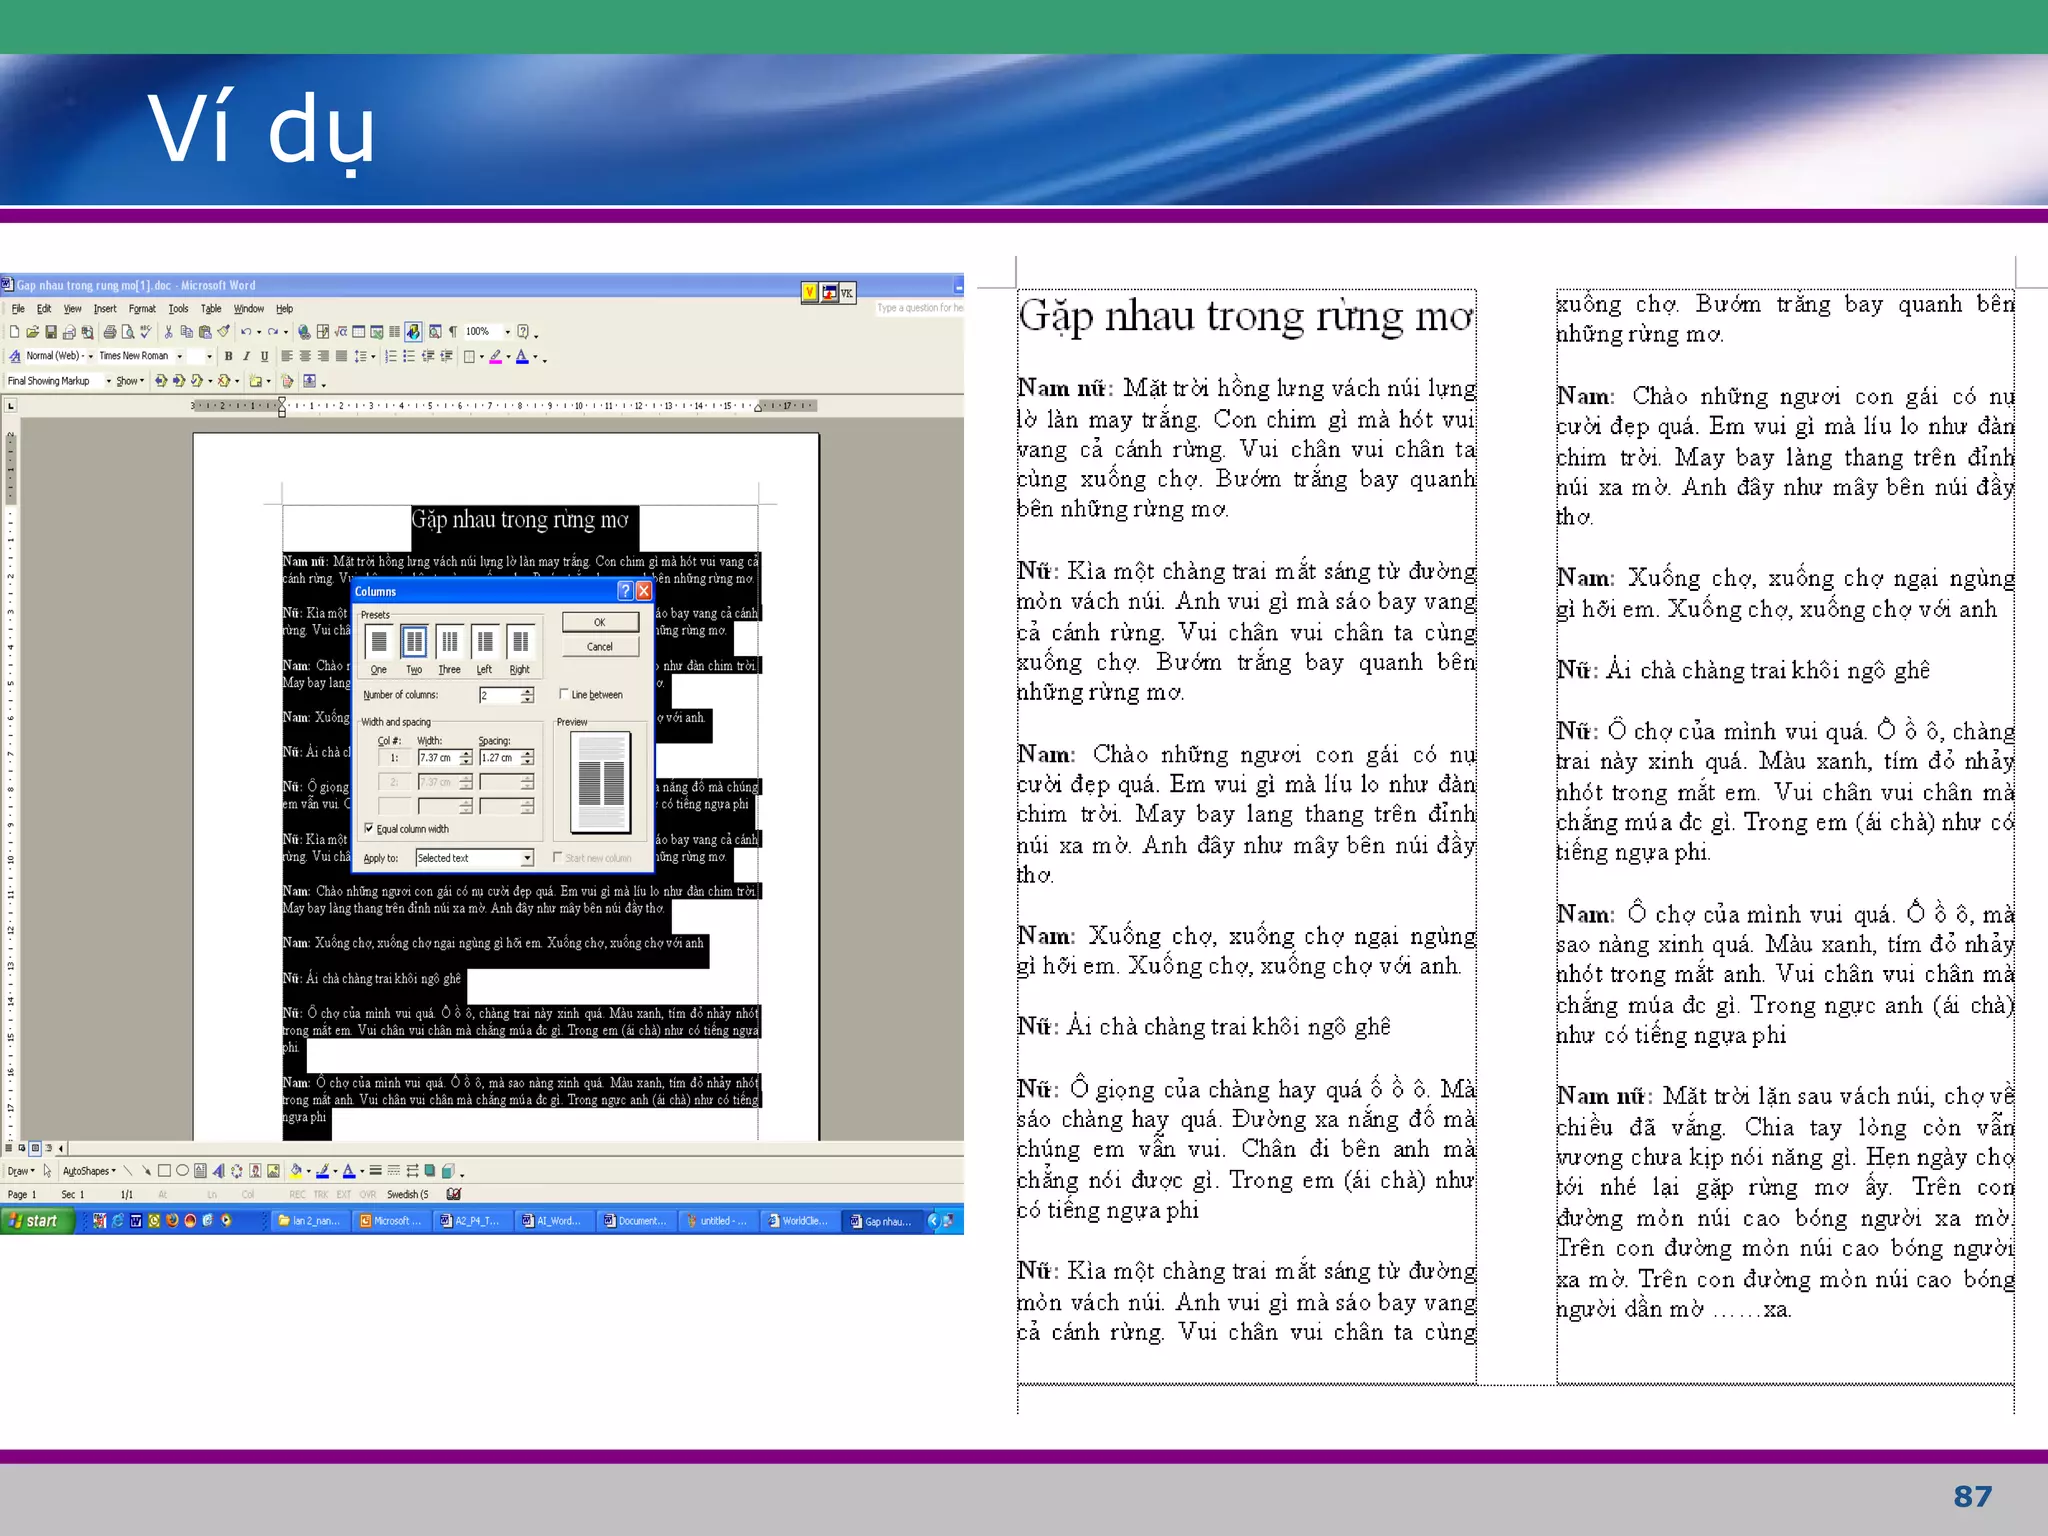2048x1536 pixels.
Task: Open the Times New Roman font dropdown
Action: pyautogui.click(x=180, y=356)
